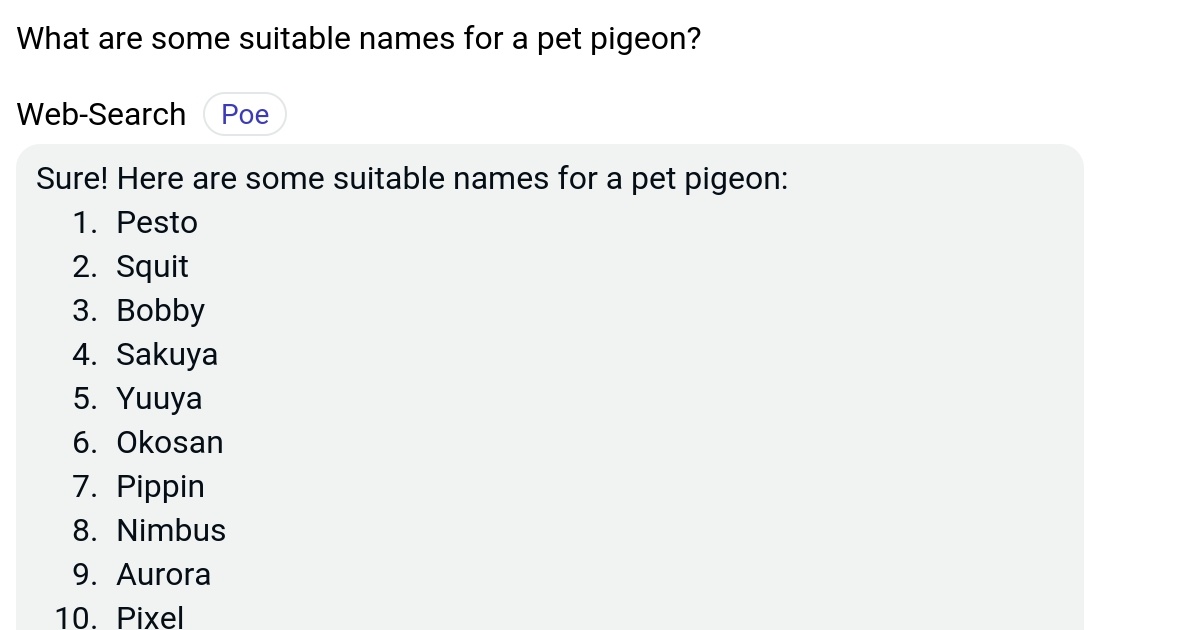Click the name Bobby in the list

(160, 311)
